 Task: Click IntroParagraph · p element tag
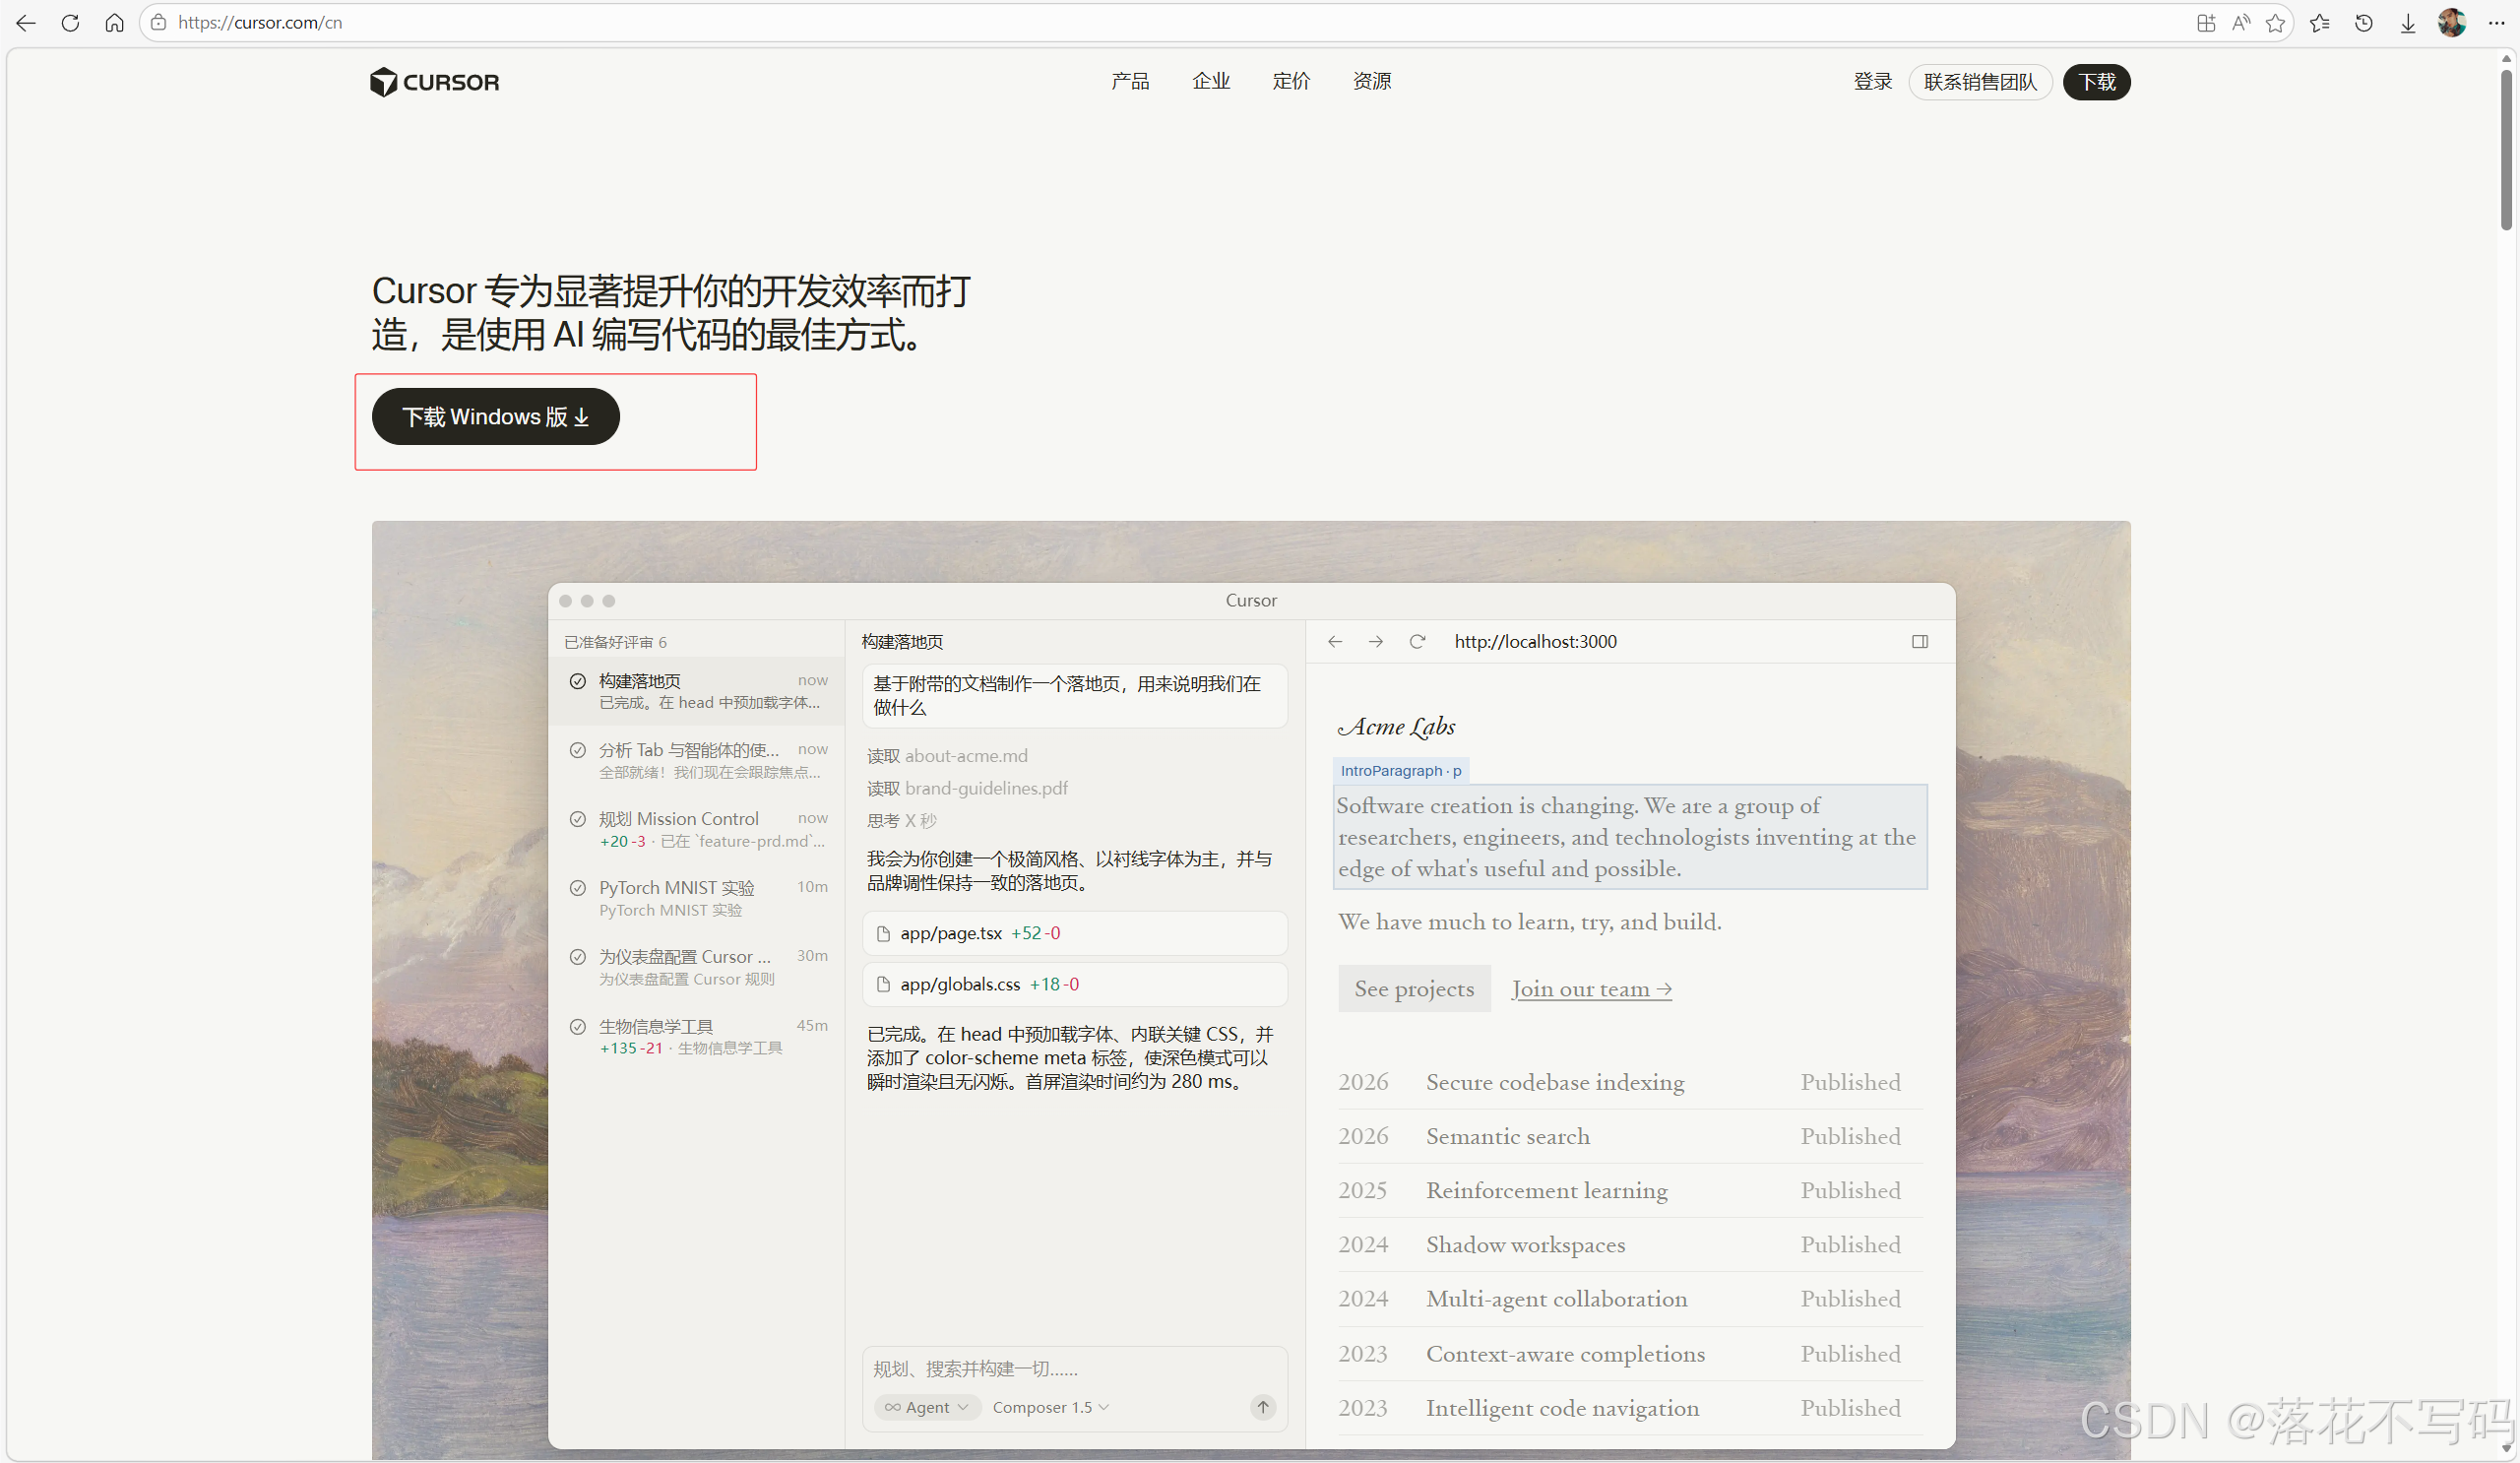[1400, 770]
